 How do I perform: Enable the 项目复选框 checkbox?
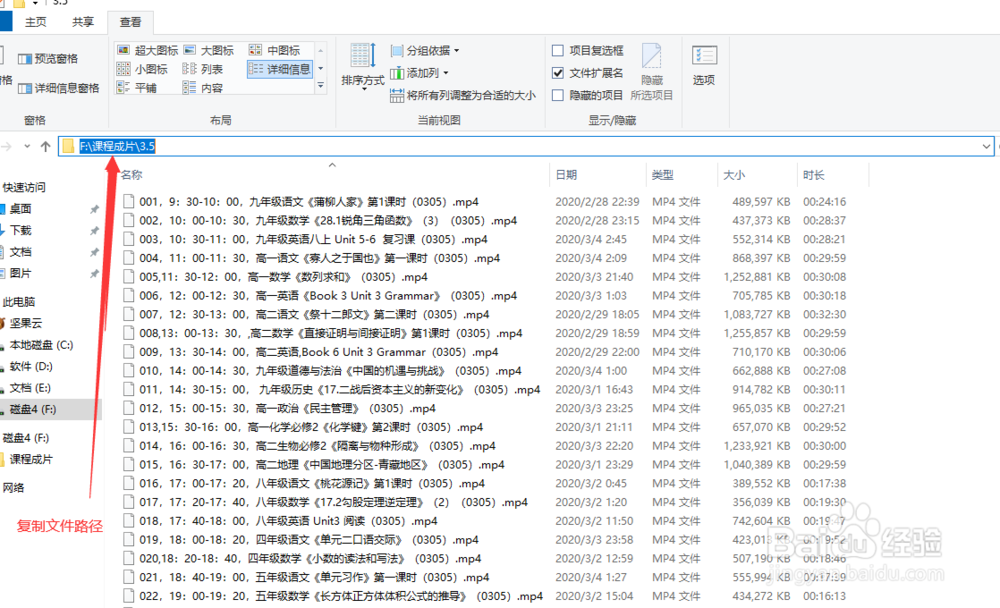click(x=556, y=50)
